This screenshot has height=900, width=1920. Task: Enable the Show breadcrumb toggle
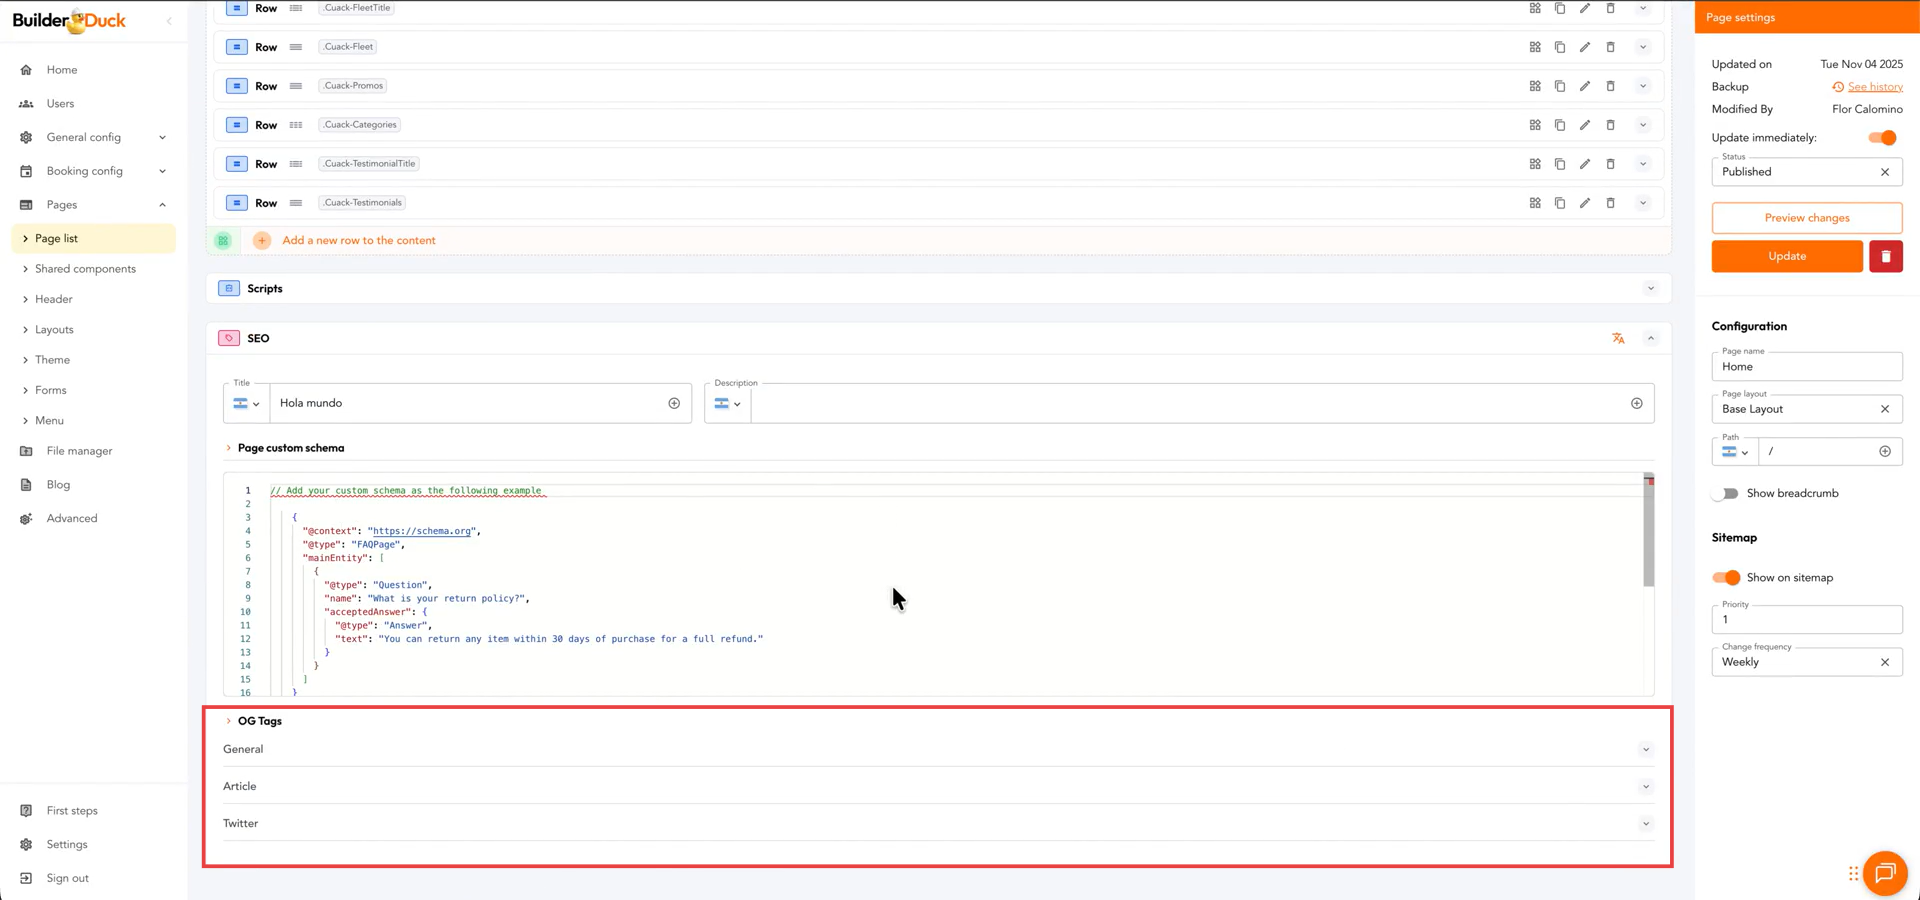click(1726, 494)
